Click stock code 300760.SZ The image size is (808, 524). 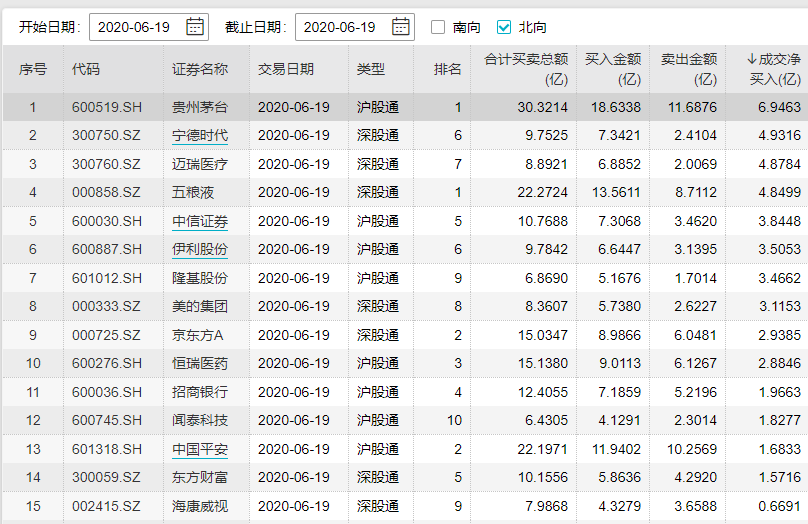pos(106,164)
